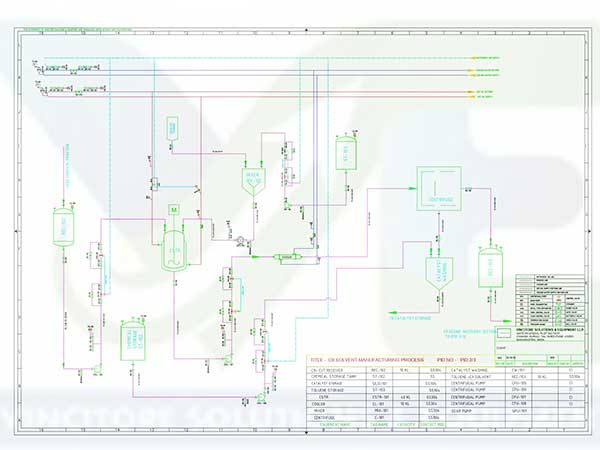
Task: Select the centrifuge square symbol
Action: 439,189
